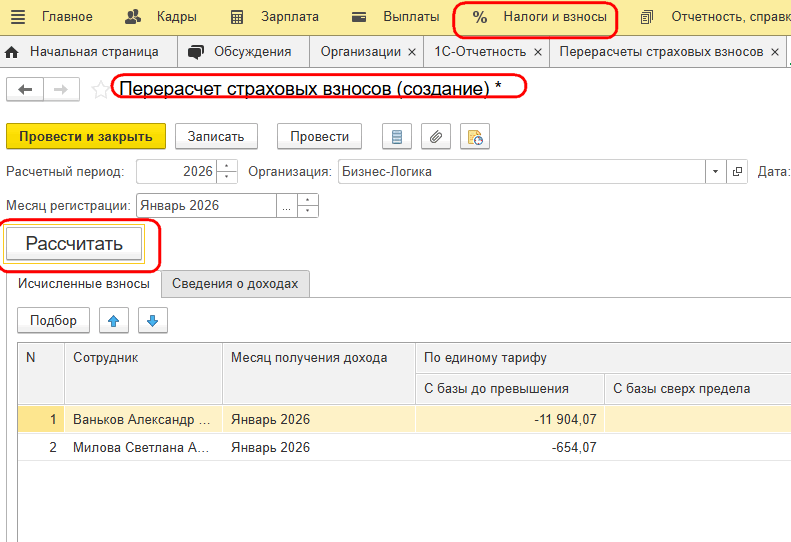Open the Отчетность, справки section

point(715,17)
